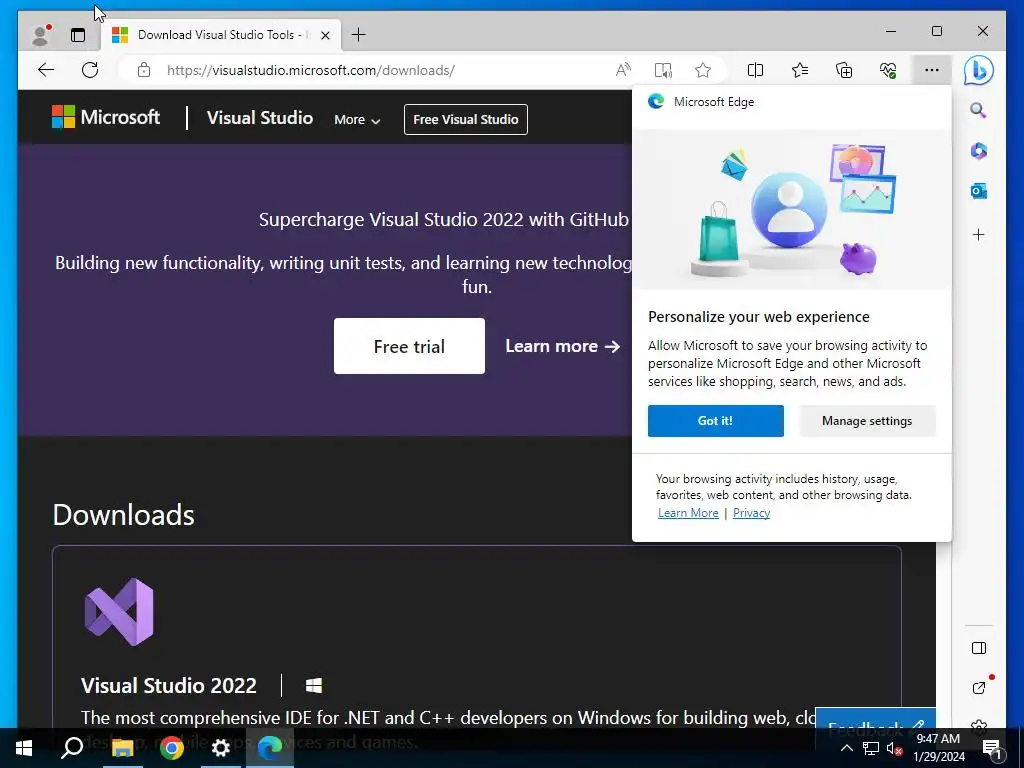Open the Learn More link in popup
Screen dimensions: 1024x768
tap(688, 513)
